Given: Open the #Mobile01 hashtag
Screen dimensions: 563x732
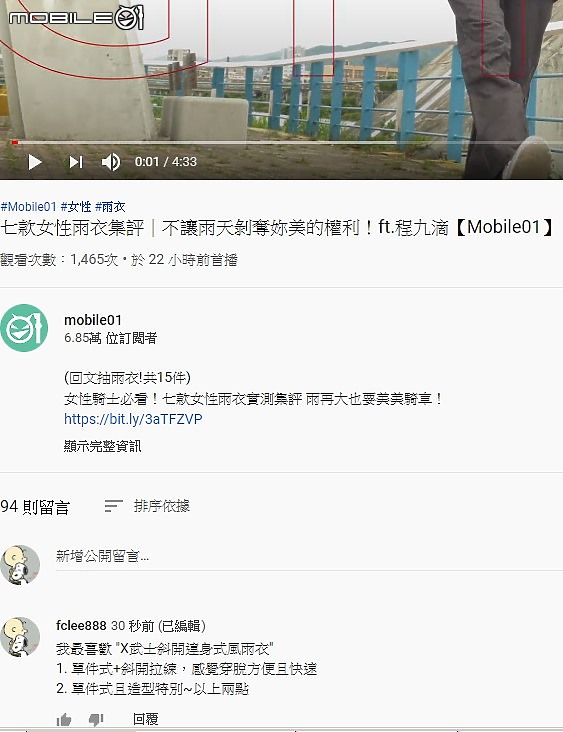Looking at the screenshot, I should tap(28, 206).
